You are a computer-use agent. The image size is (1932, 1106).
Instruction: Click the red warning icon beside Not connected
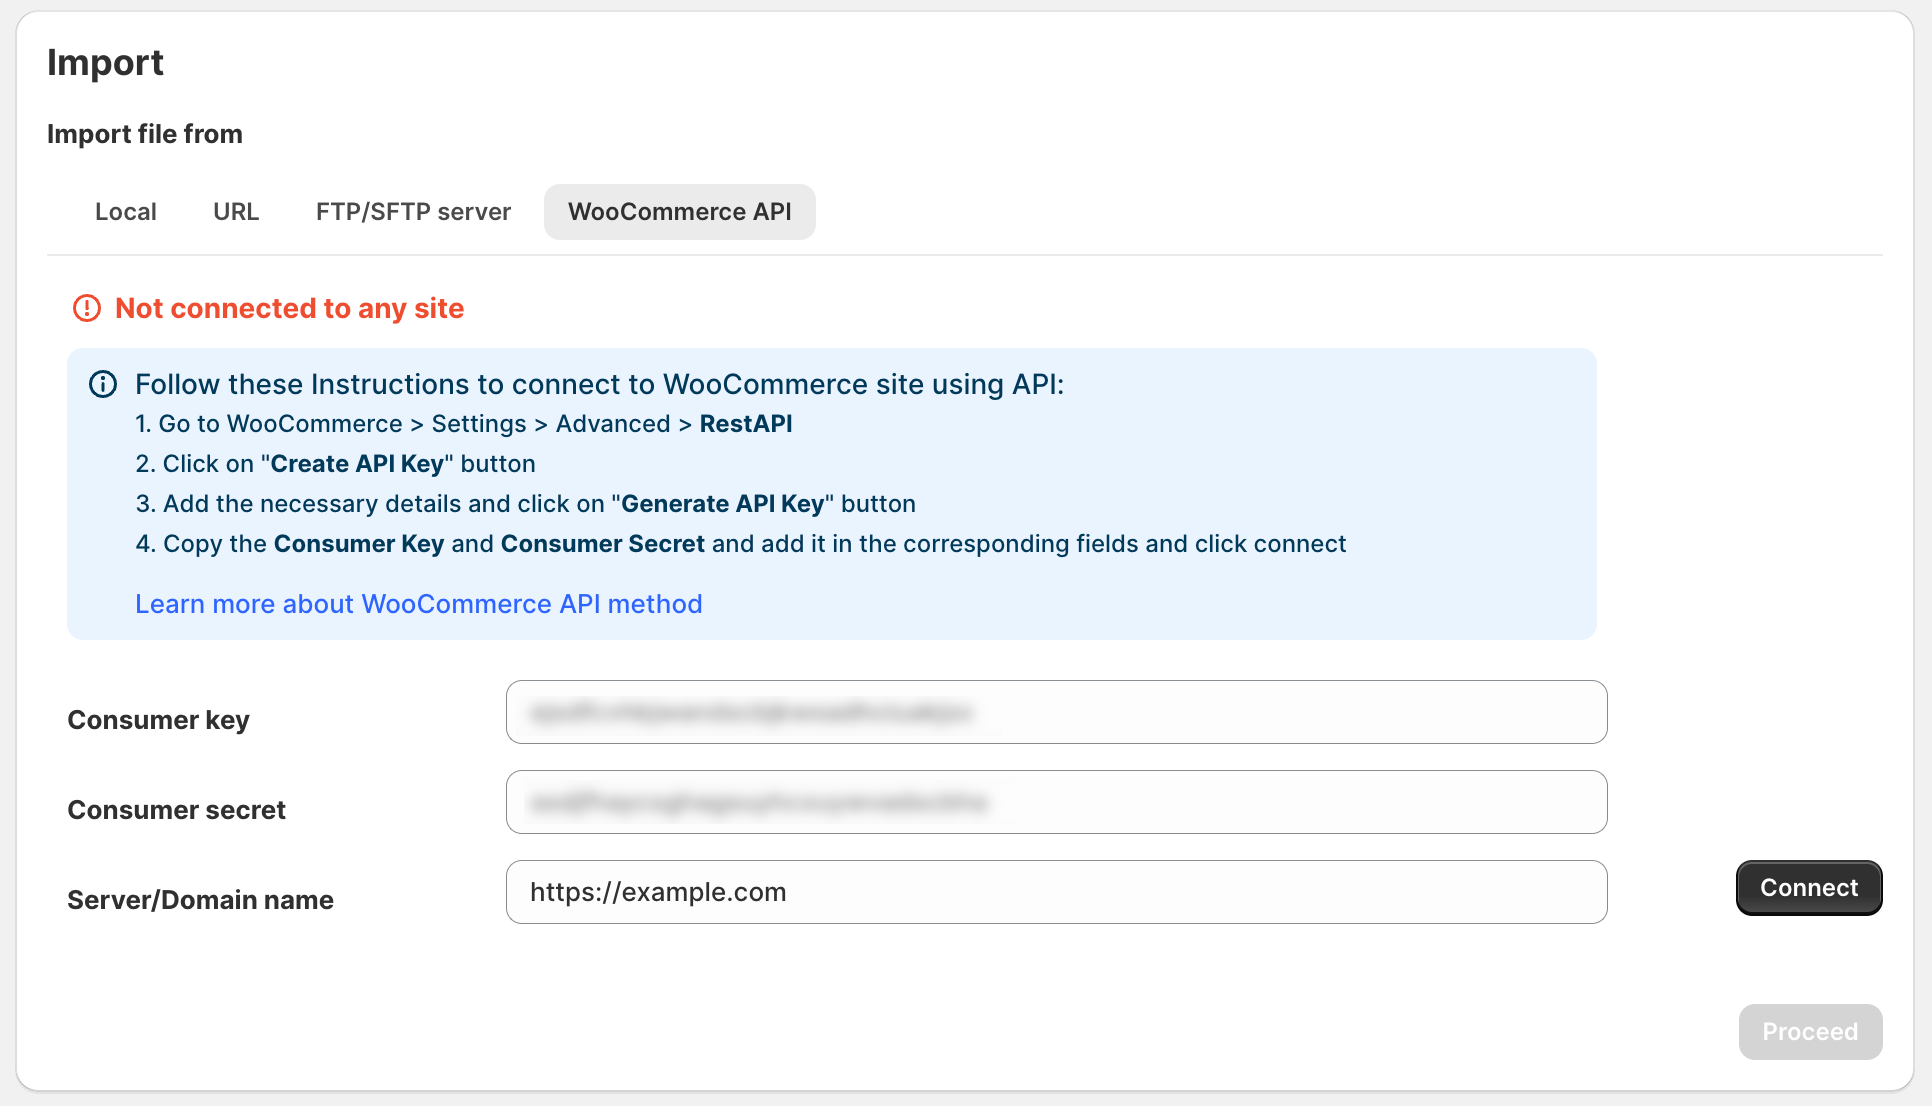87,308
